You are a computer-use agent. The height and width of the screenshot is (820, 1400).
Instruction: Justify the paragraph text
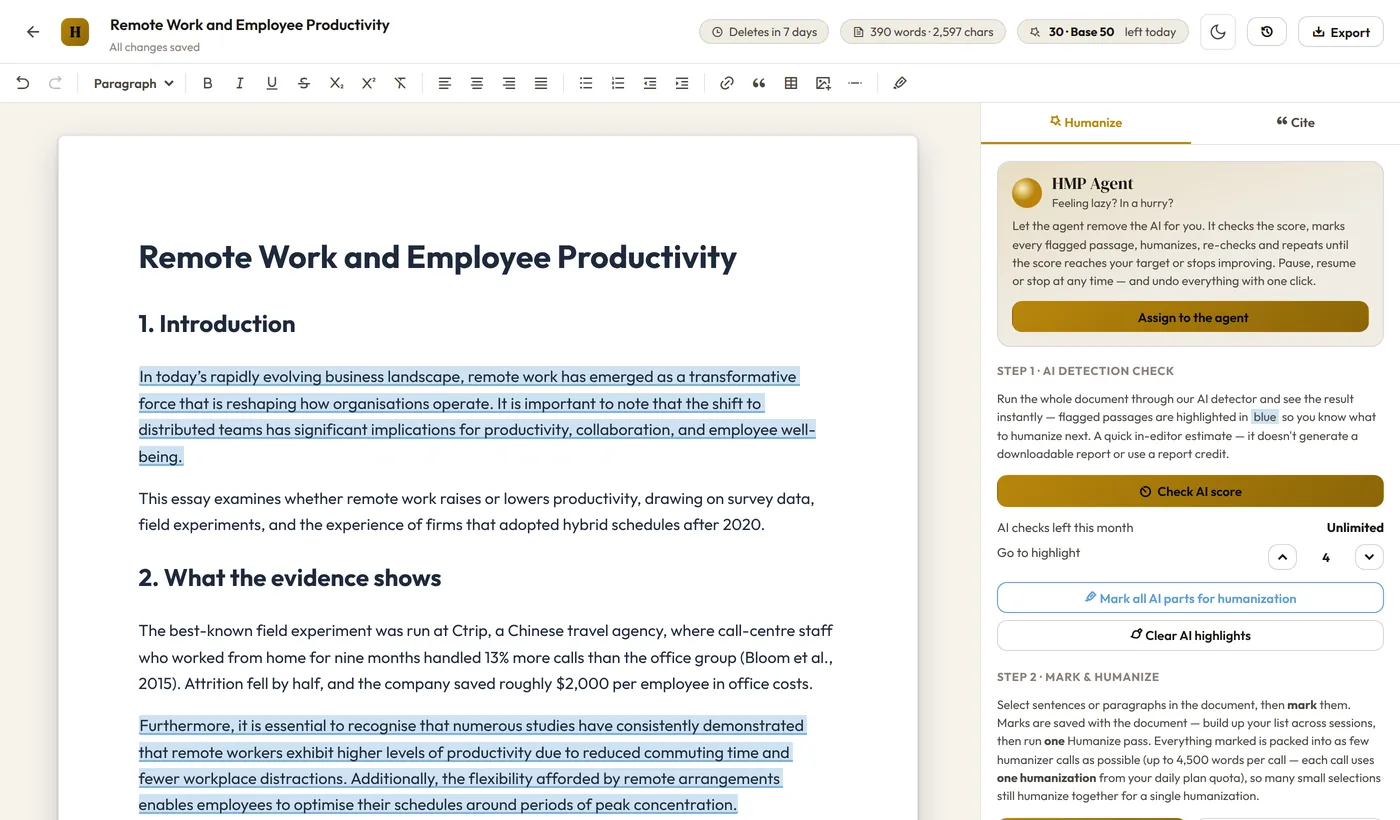click(x=541, y=84)
